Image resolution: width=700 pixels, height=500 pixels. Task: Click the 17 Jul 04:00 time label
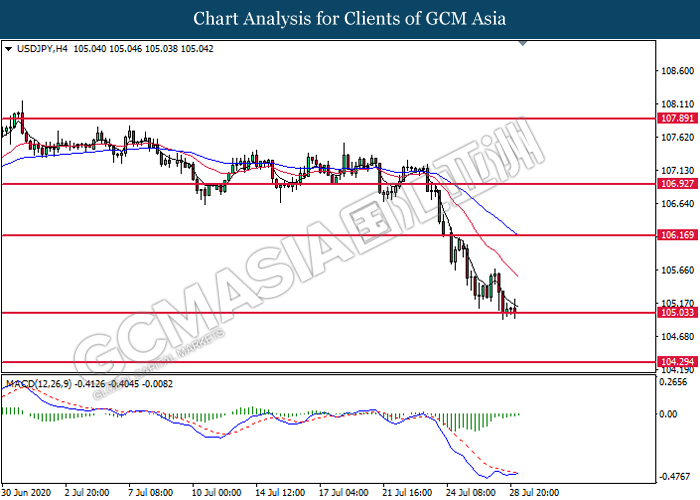pos(344,492)
